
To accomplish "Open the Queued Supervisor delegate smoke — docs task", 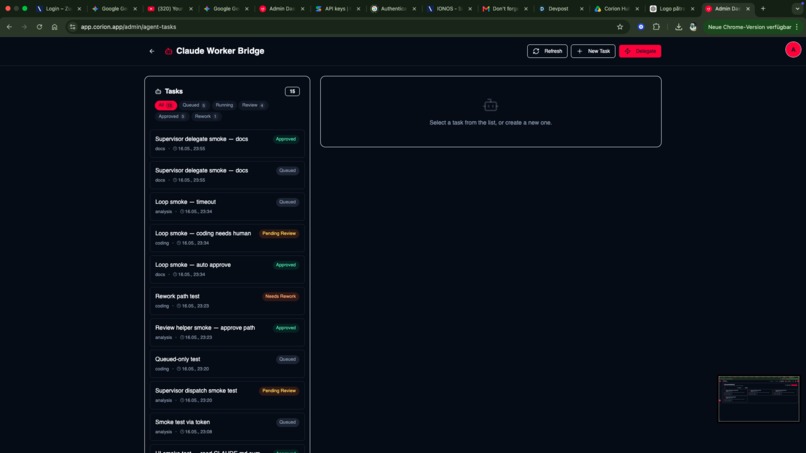I will [227, 175].
